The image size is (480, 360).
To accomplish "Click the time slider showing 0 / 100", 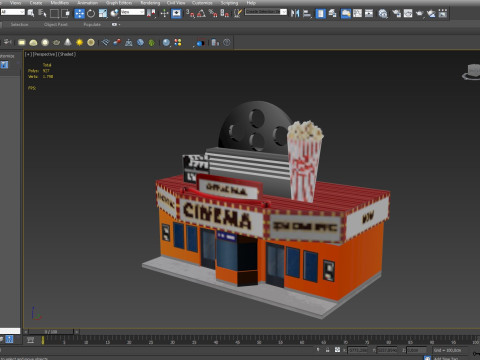I will [51, 332].
